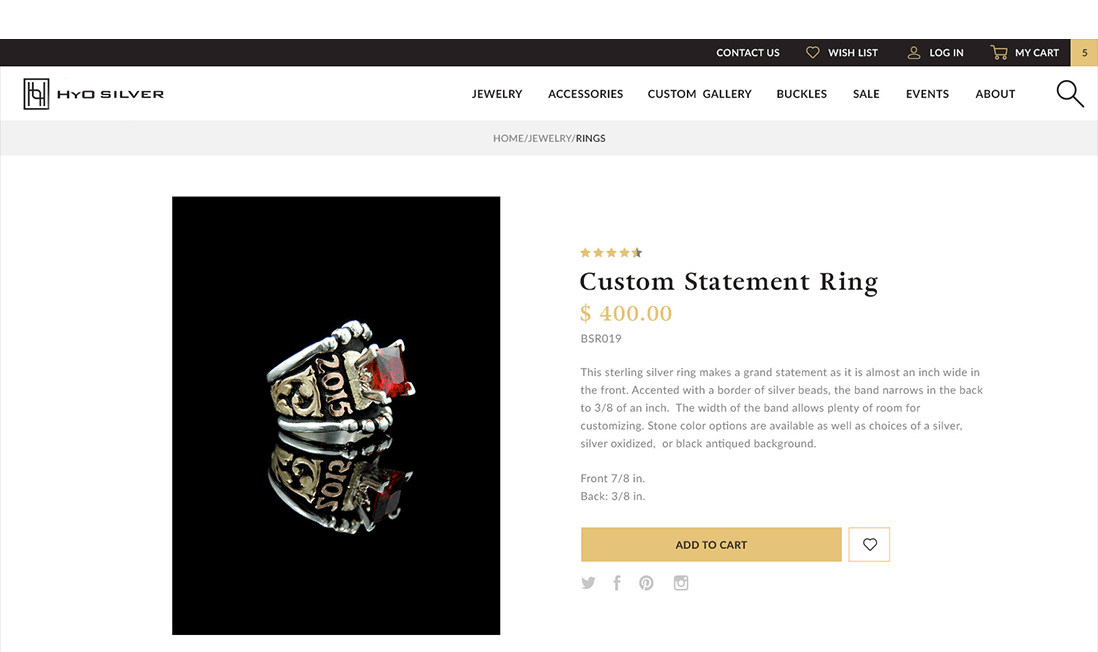
Task: Open My Cart
Action: (x=1025, y=53)
